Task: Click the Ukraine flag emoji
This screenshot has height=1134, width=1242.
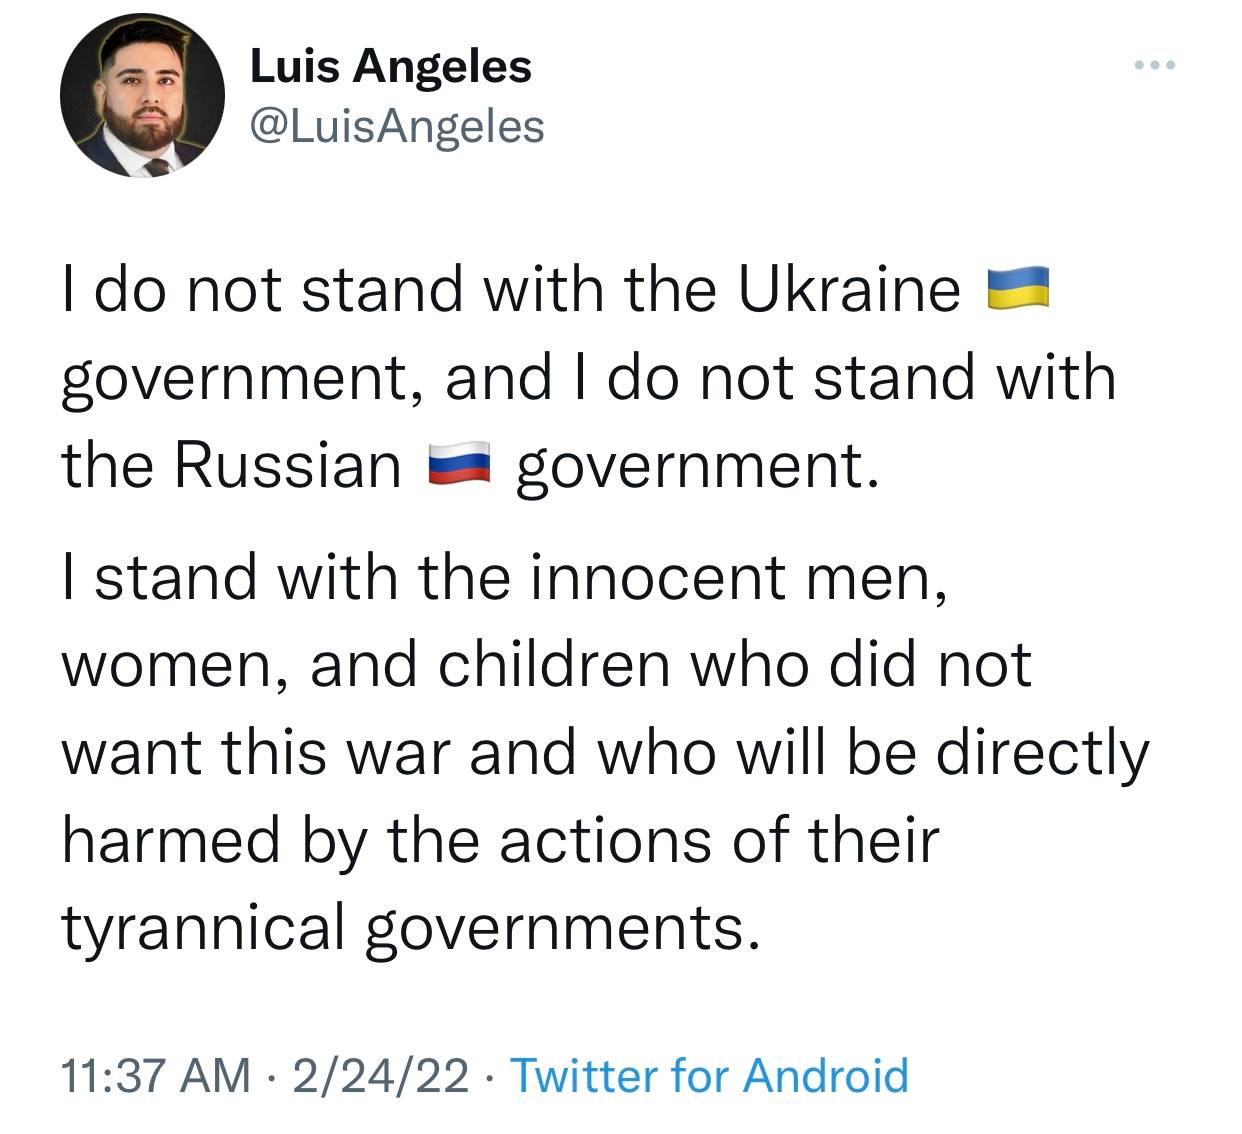Action: (1018, 287)
